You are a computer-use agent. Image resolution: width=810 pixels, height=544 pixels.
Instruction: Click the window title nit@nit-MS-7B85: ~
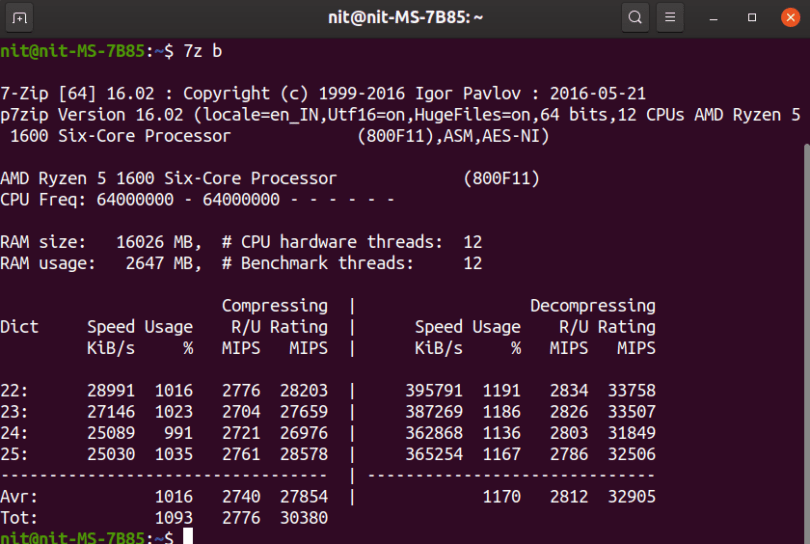406,18
